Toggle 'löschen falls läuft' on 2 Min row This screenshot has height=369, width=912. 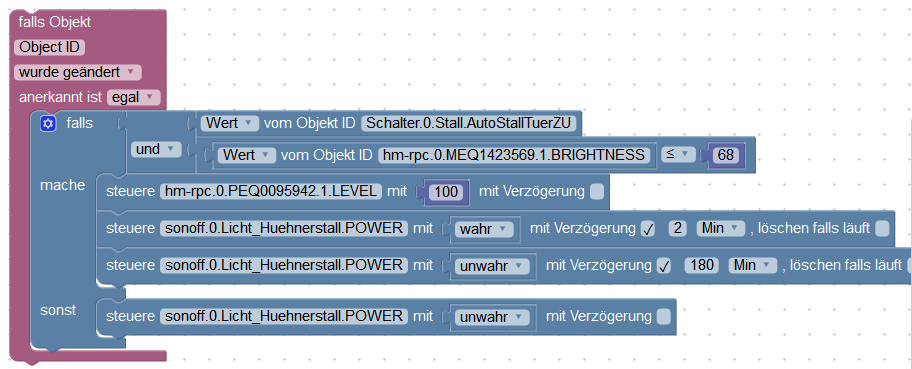882,229
